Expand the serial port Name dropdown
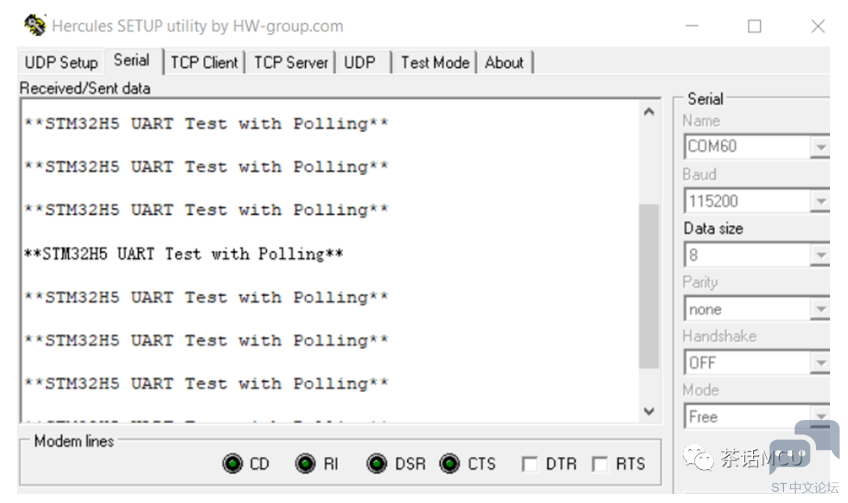This screenshot has height=503, width=848. tap(820, 147)
